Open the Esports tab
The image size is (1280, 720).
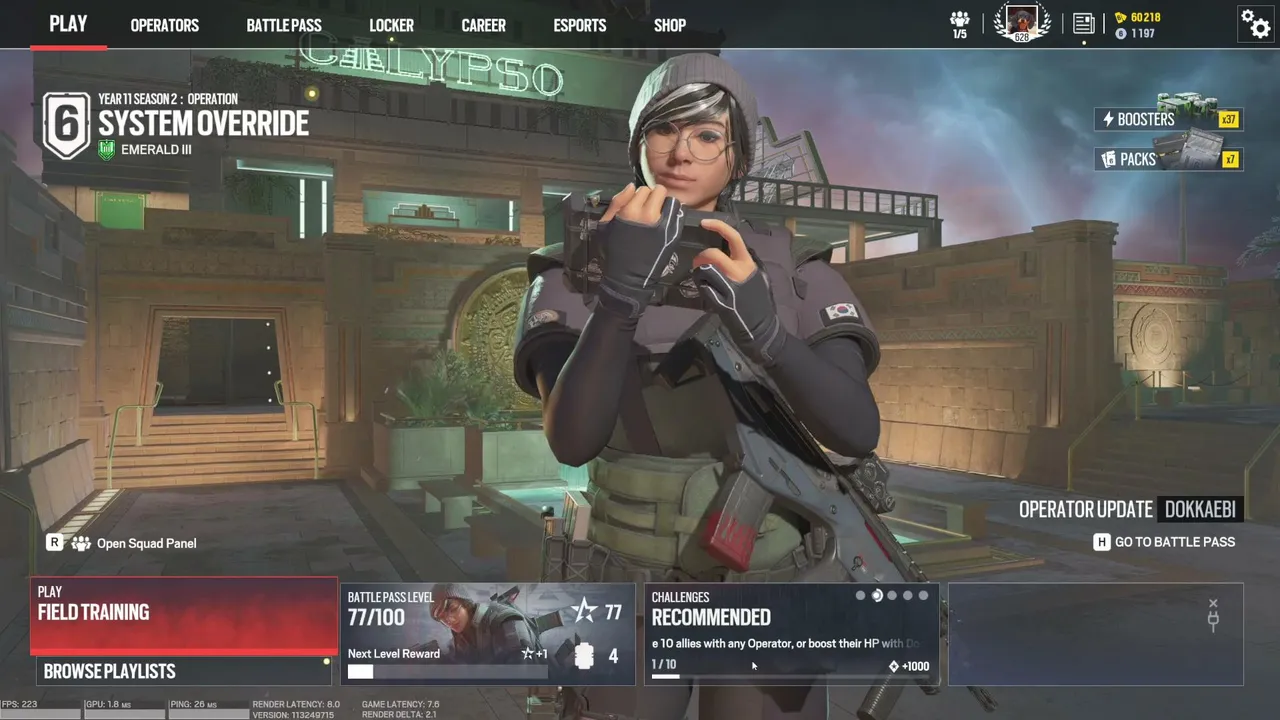tap(579, 25)
